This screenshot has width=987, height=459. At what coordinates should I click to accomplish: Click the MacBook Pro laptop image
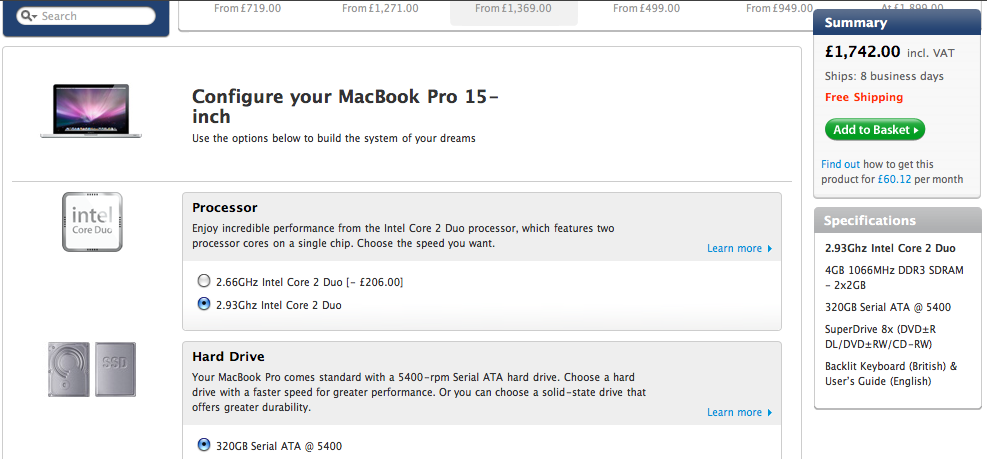point(91,111)
